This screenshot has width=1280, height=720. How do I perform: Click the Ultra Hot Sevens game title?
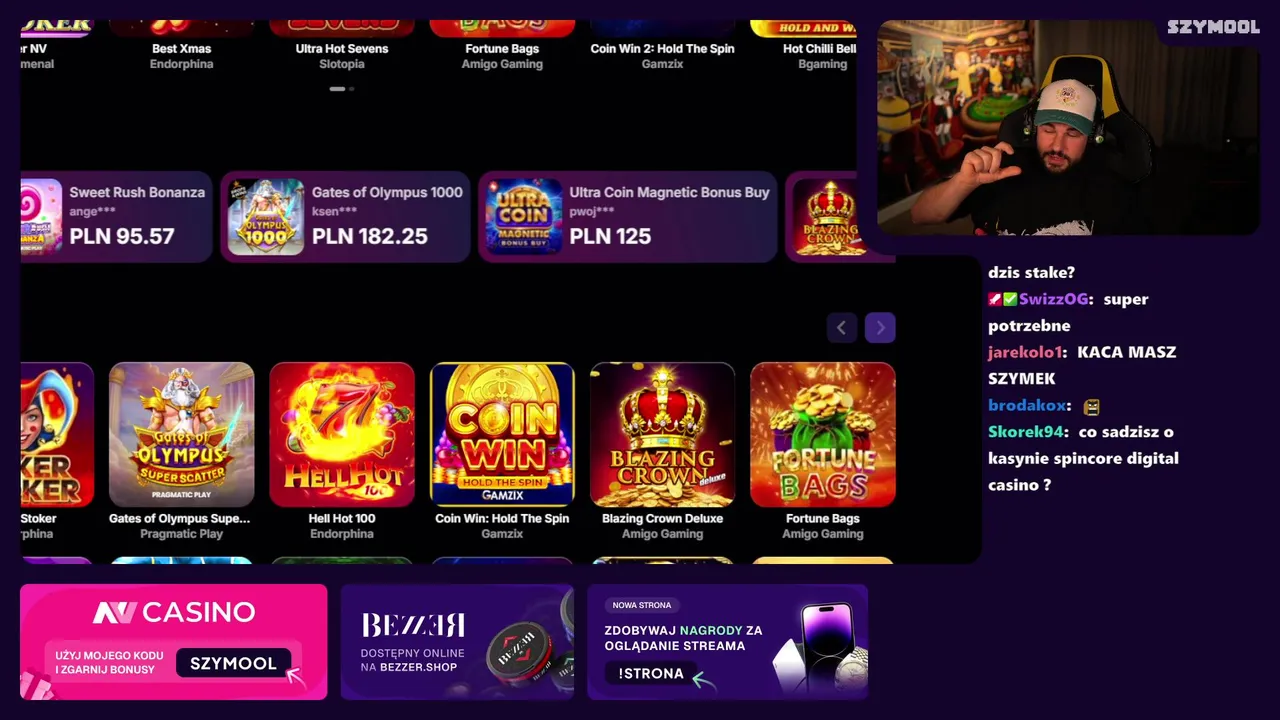tap(342, 48)
